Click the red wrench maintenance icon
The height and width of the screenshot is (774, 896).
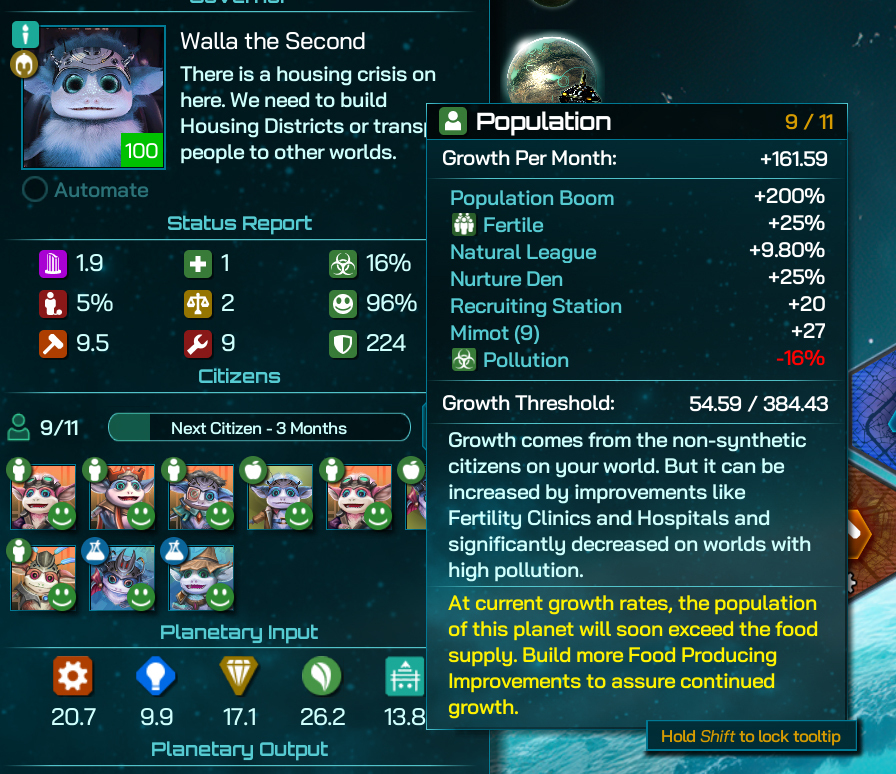pyautogui.click(x=198, y=344)
